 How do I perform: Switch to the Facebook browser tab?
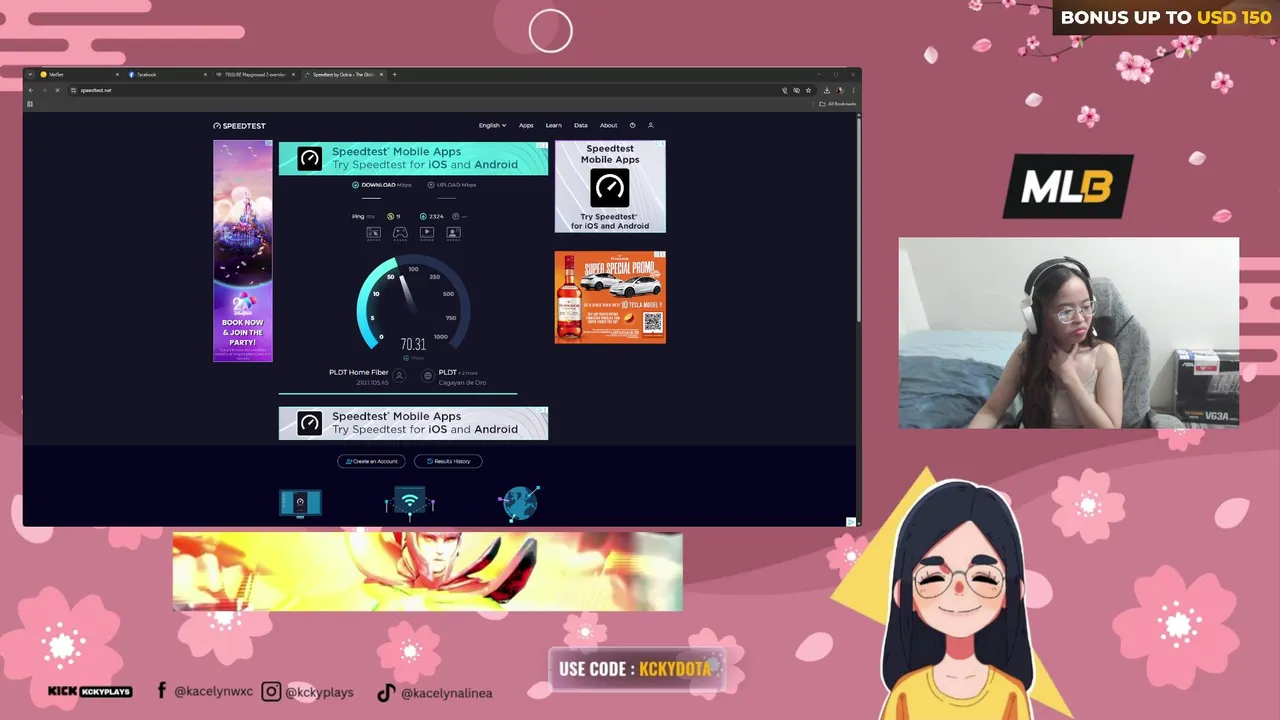point(168,74)
